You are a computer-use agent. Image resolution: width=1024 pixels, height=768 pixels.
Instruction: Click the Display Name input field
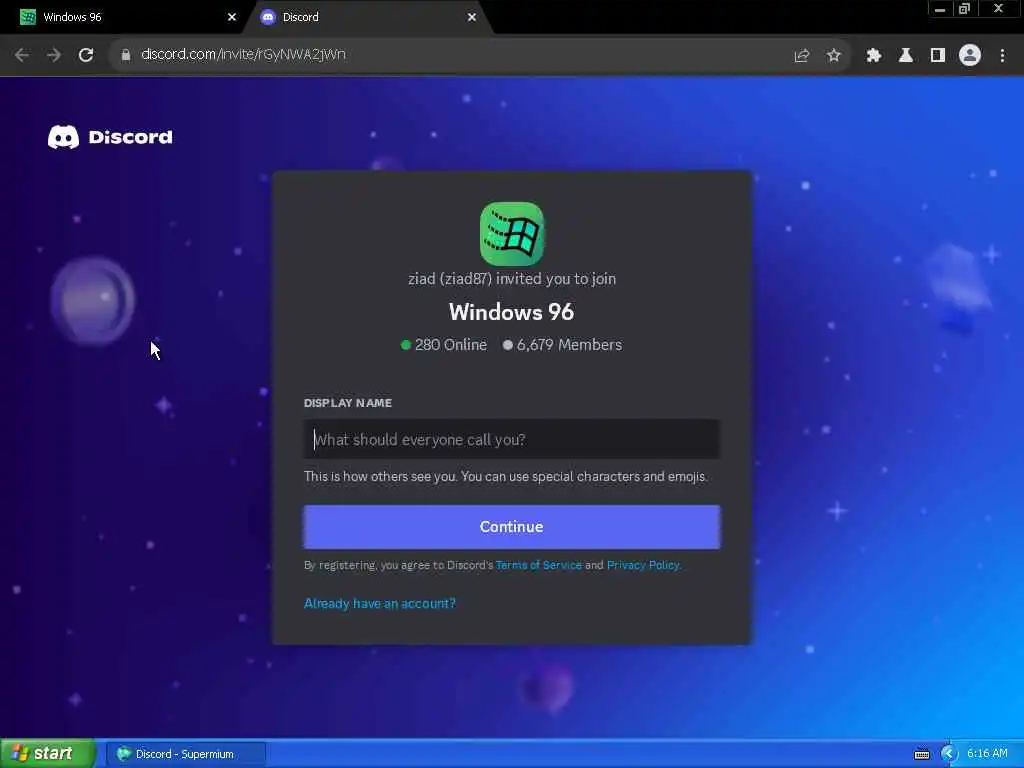[511, 440]
